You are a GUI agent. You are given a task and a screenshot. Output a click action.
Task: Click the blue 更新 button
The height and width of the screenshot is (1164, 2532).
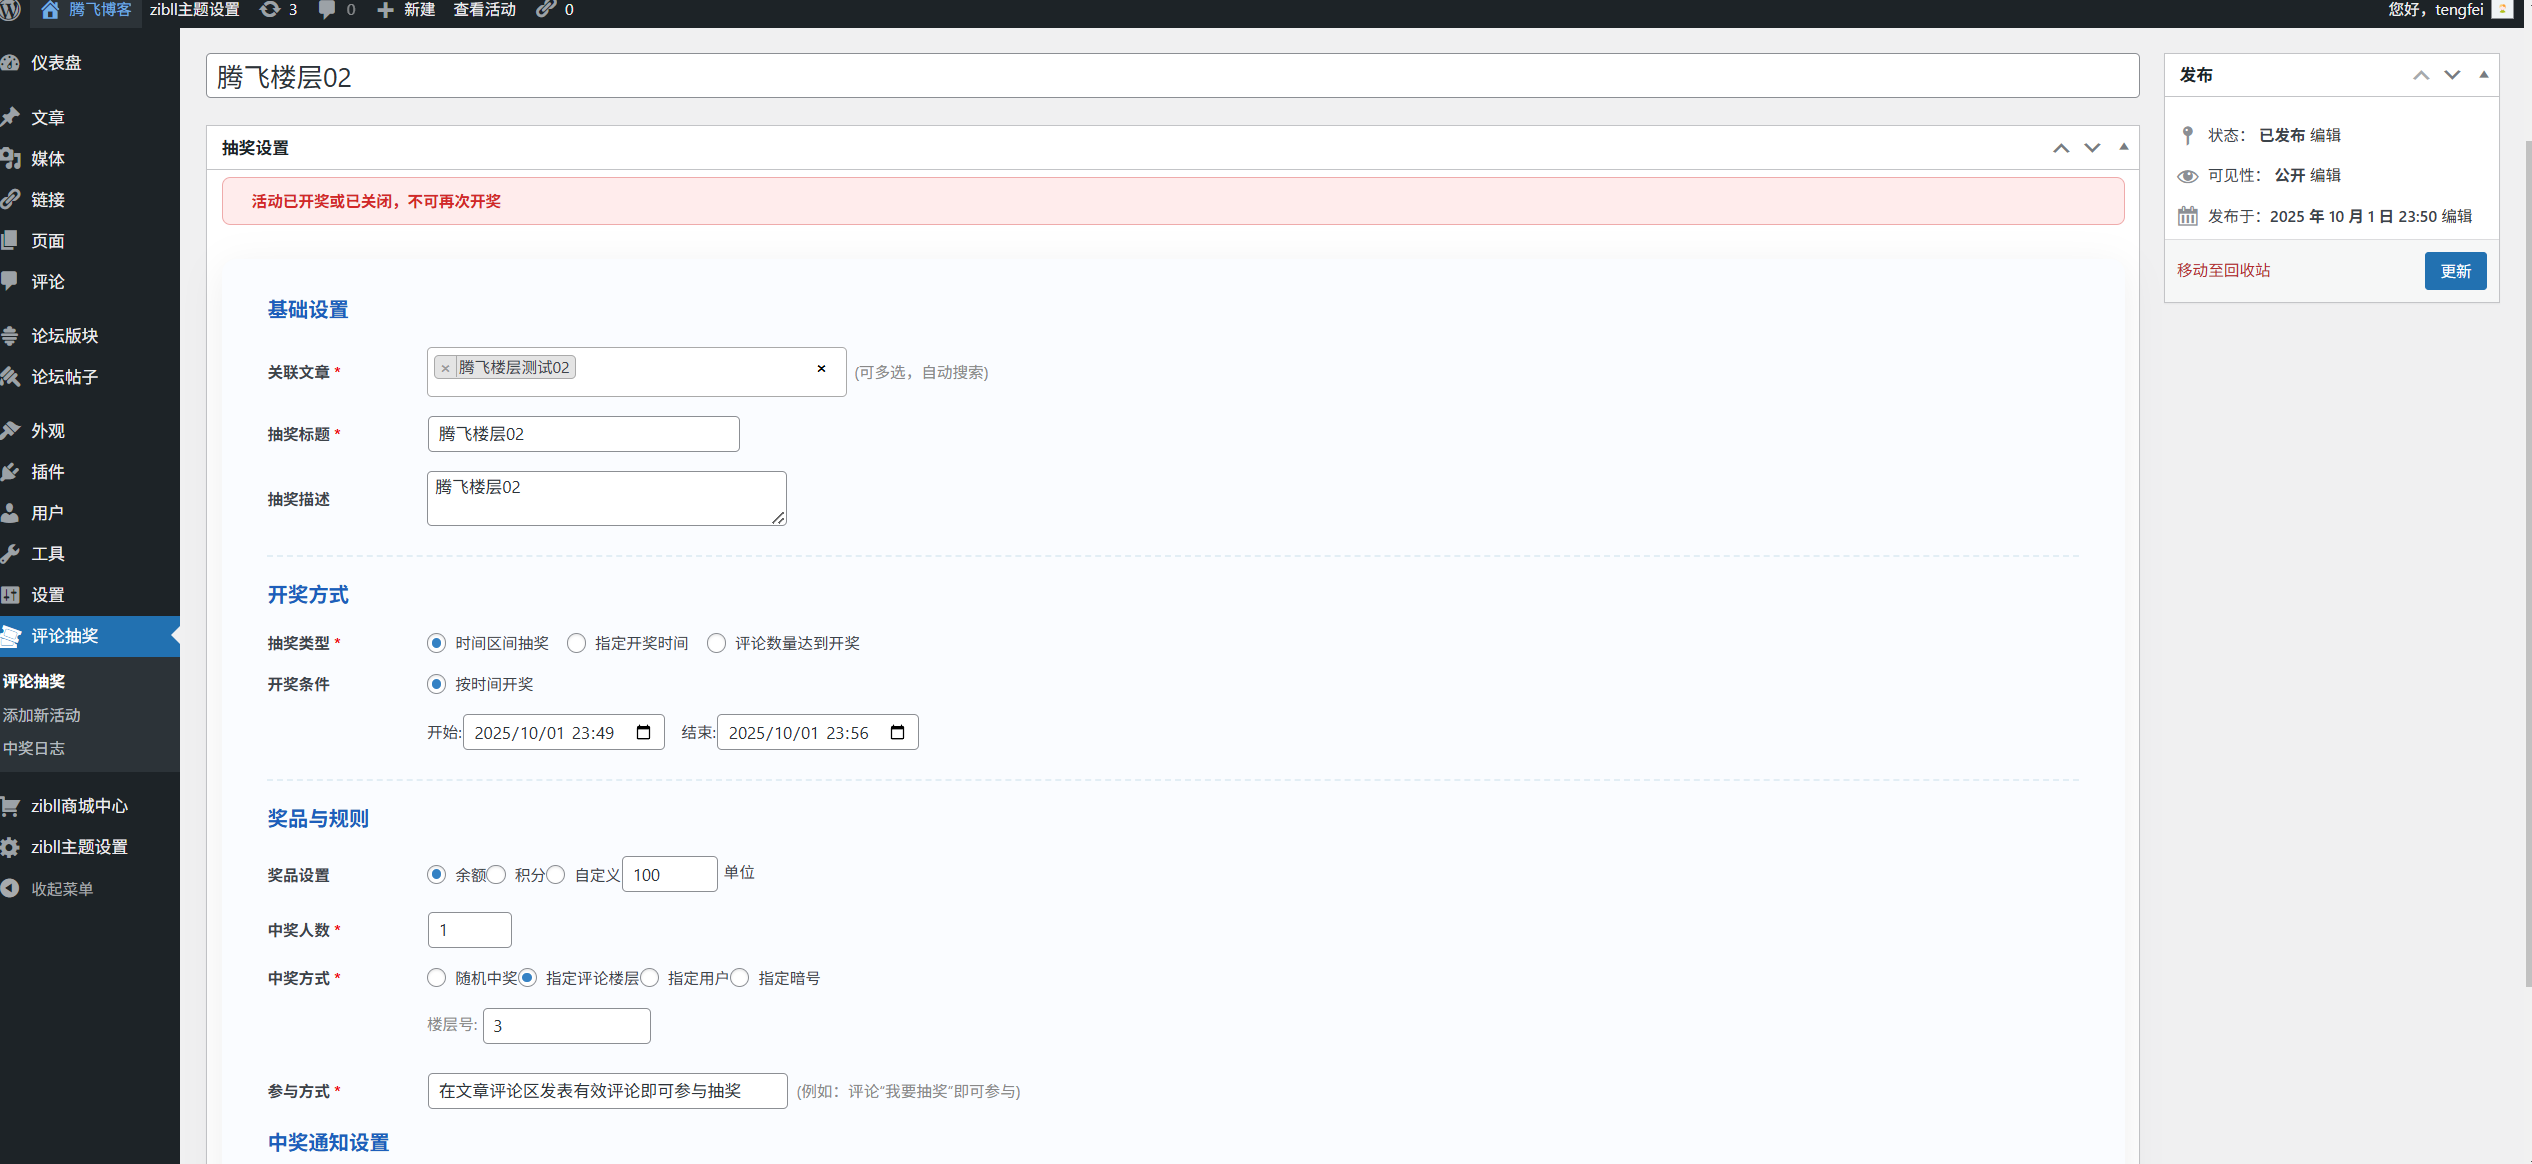point(2455,271)
